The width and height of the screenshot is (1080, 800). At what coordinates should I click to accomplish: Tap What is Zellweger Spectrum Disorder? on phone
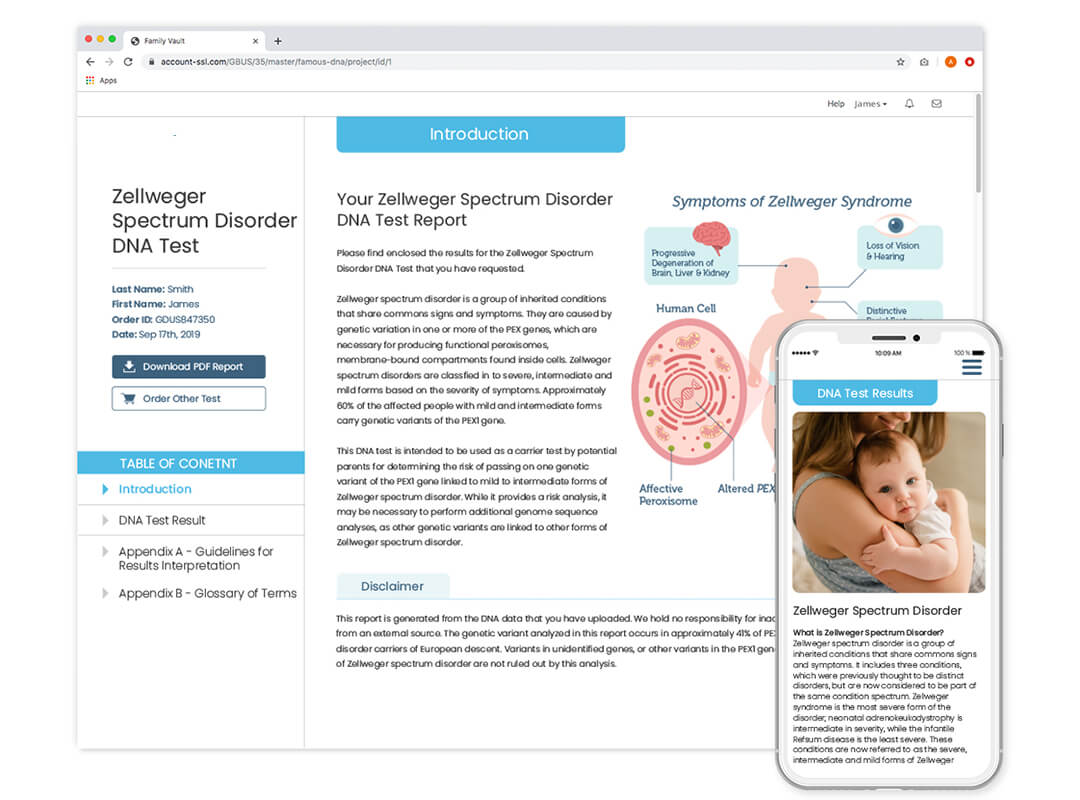pyautogui.click(x=868, y=633)
